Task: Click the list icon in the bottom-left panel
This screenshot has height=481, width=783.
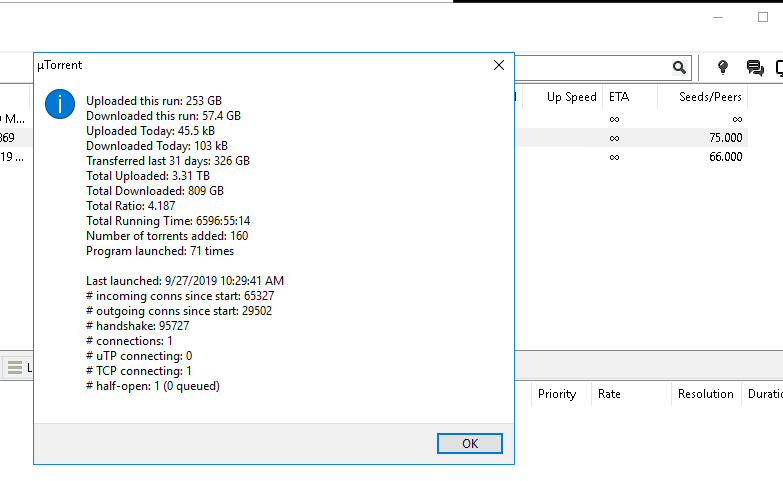Action: (15, 368)
